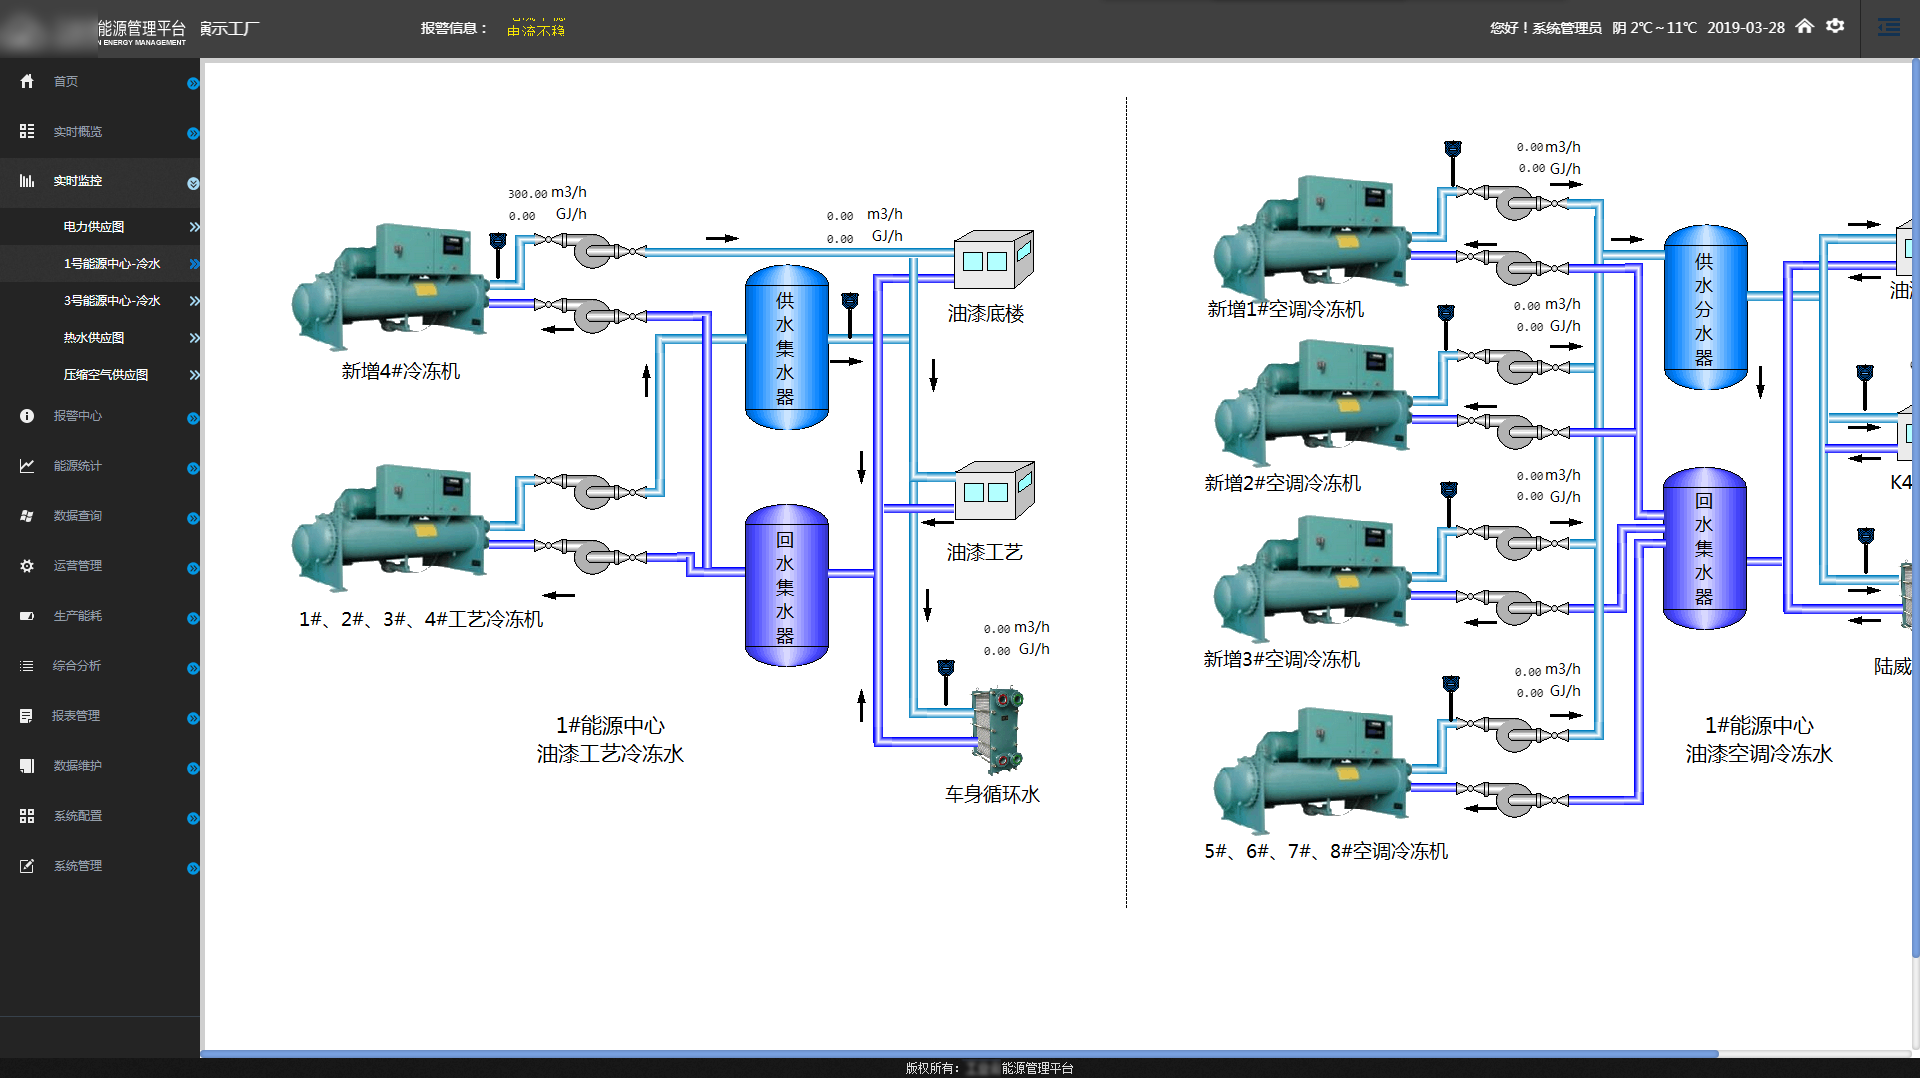Select 3号能源中心-冷水 submenu item
This screenshot has width=1920, height=1078.
(100, 301)
